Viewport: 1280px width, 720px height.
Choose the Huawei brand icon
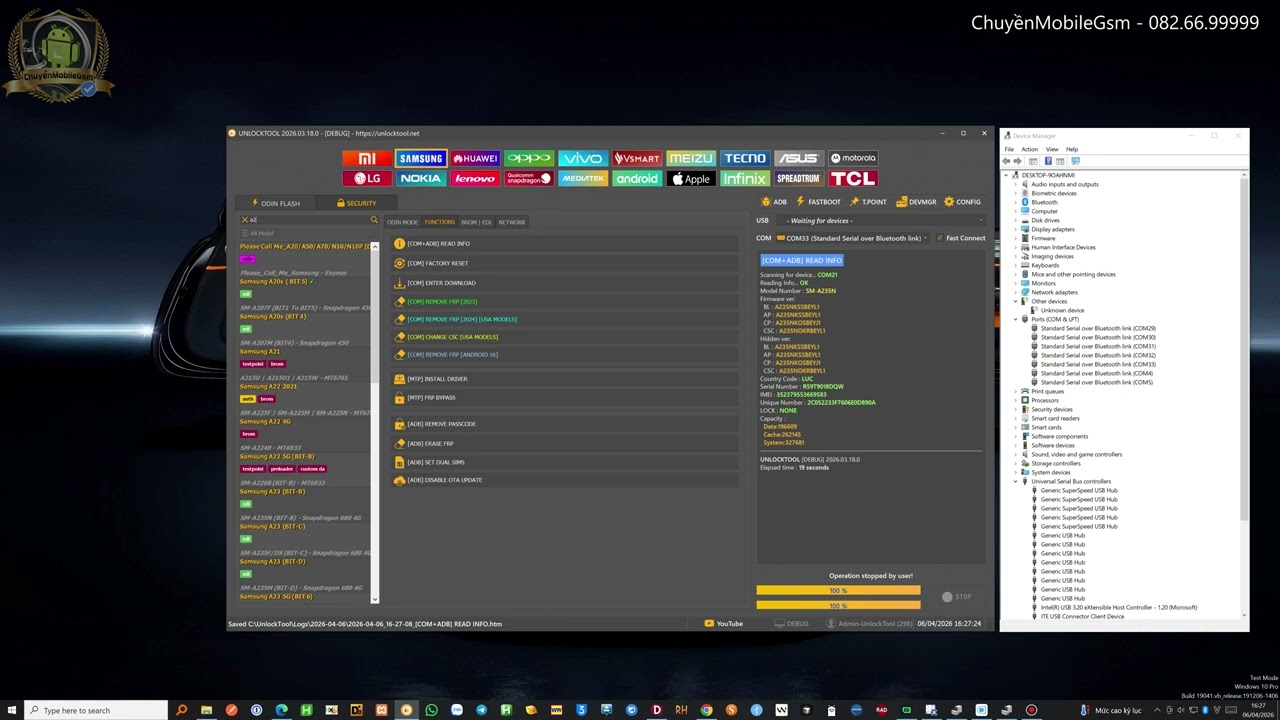point(475,158)
